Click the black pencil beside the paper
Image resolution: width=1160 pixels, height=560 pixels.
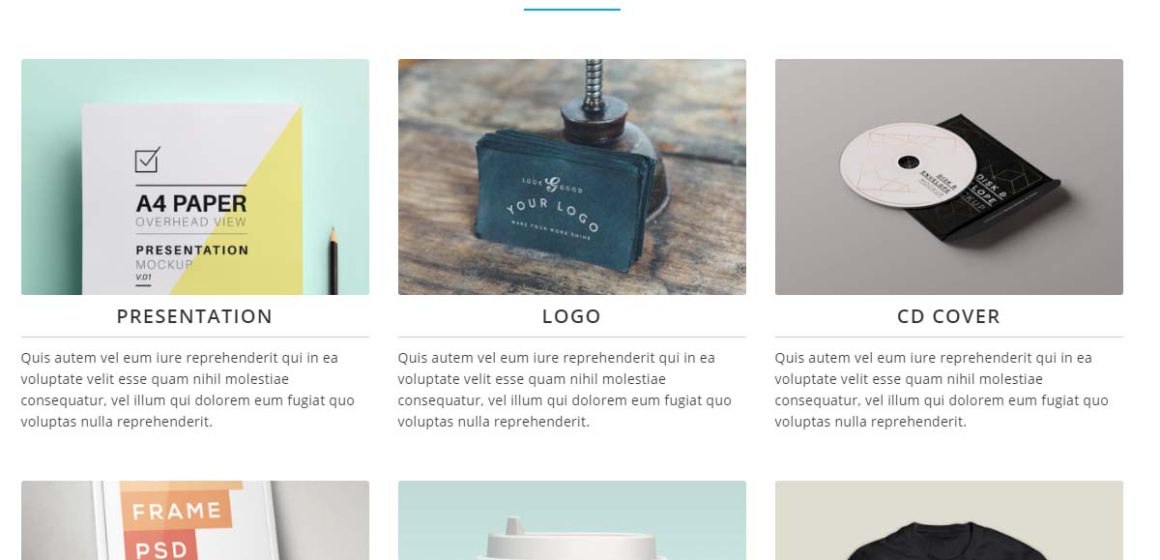pyautogui.click(x=333, y=261)
